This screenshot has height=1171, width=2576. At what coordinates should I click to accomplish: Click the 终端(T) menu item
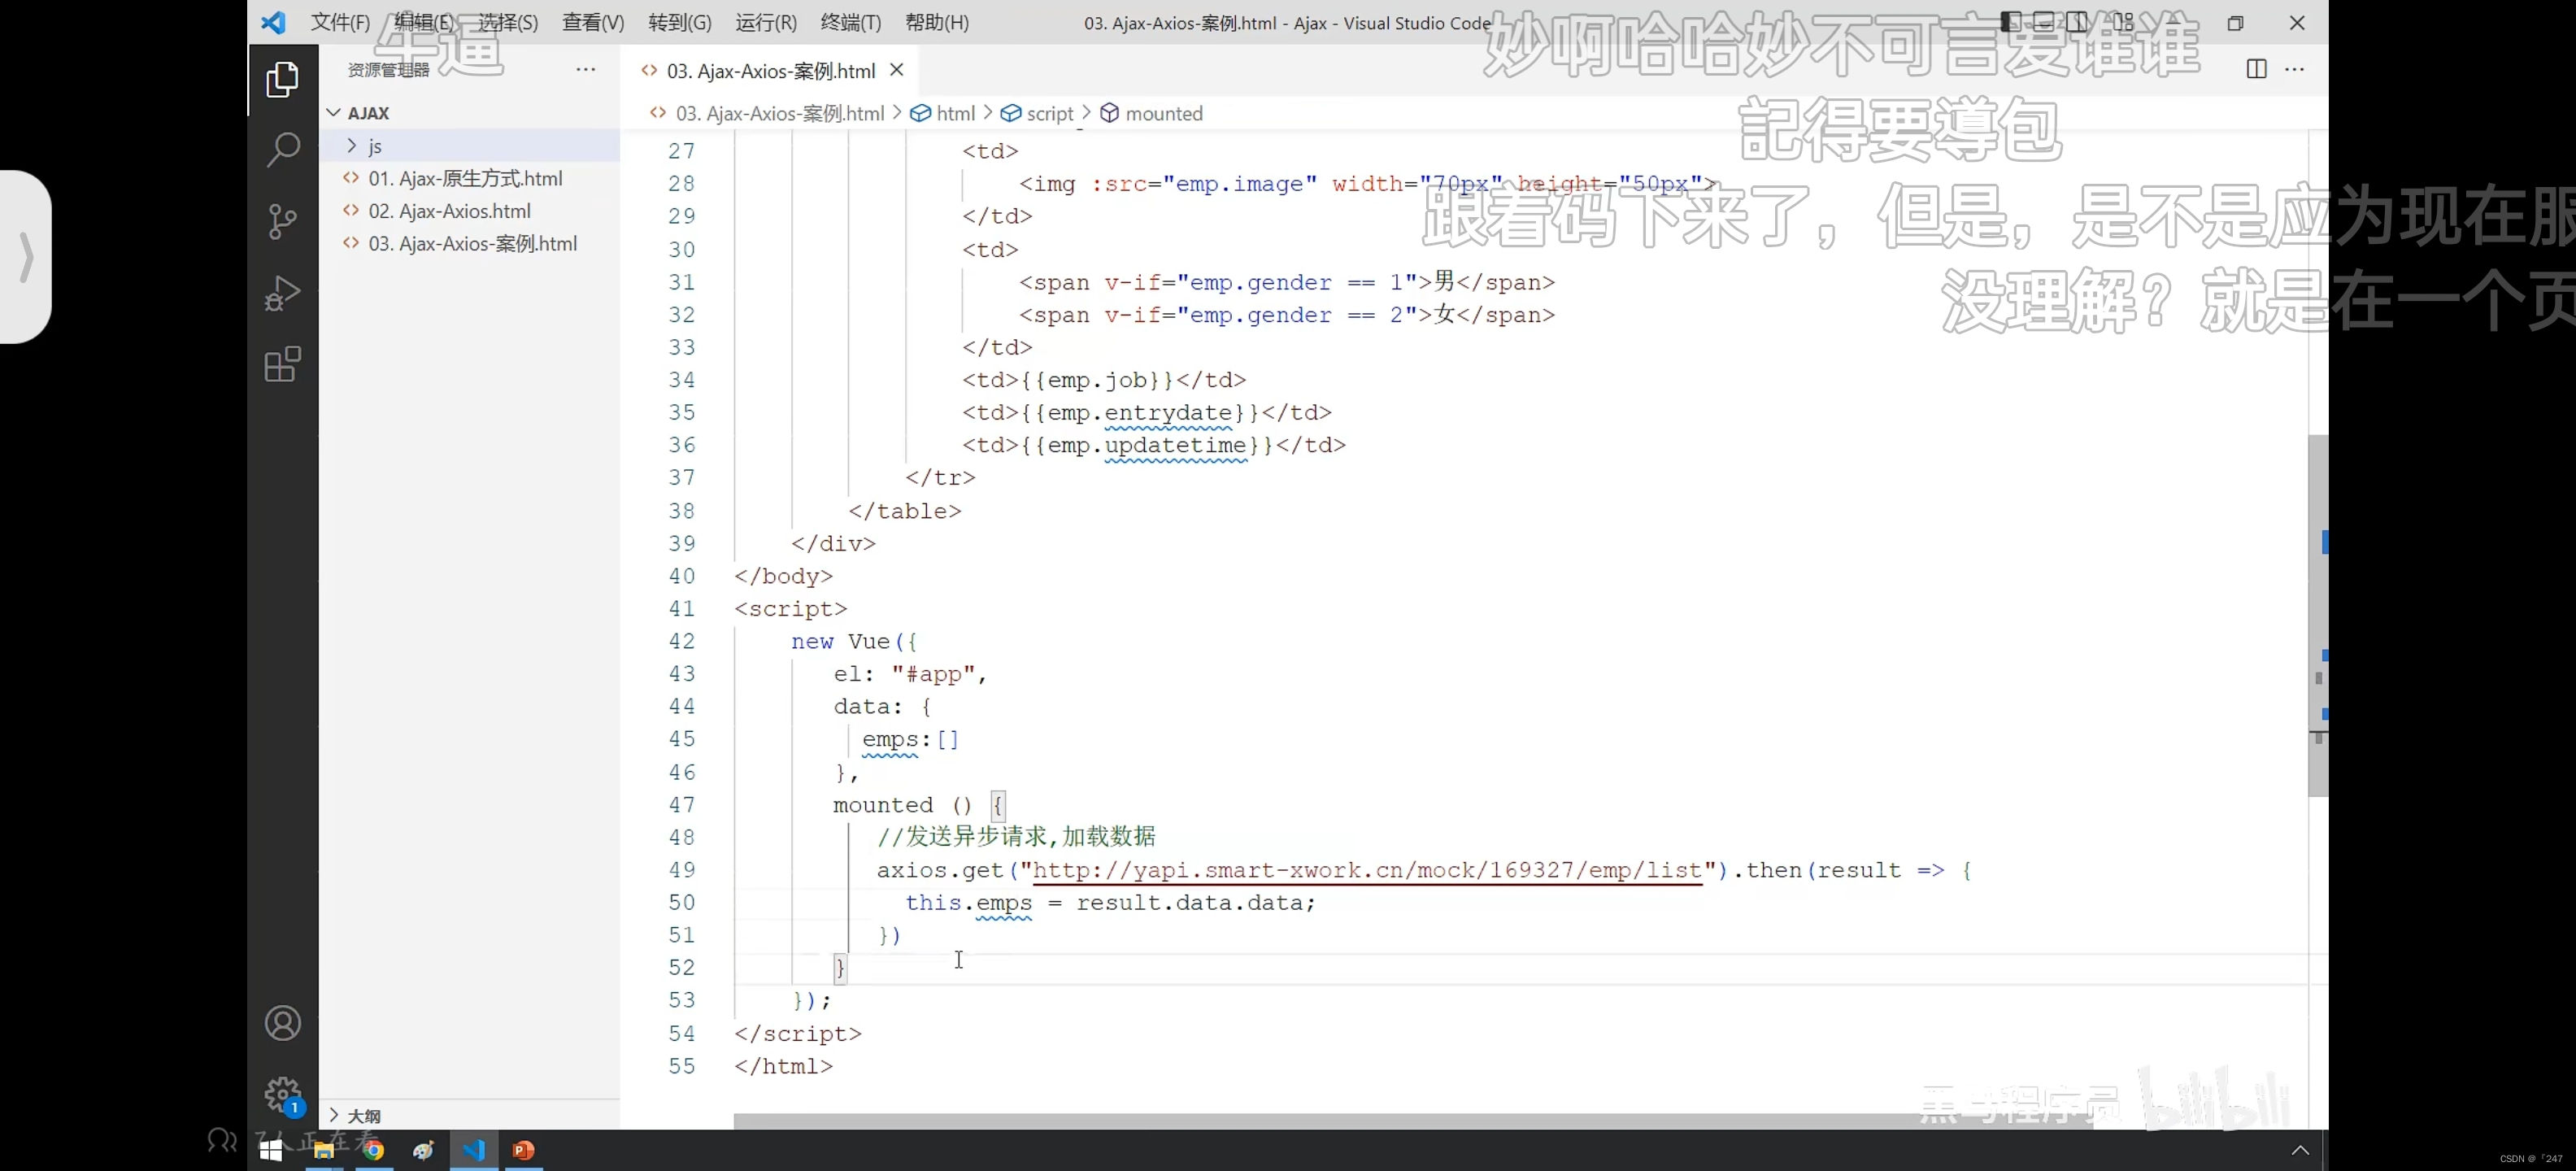pyautogui.click(x=851, y=21)
